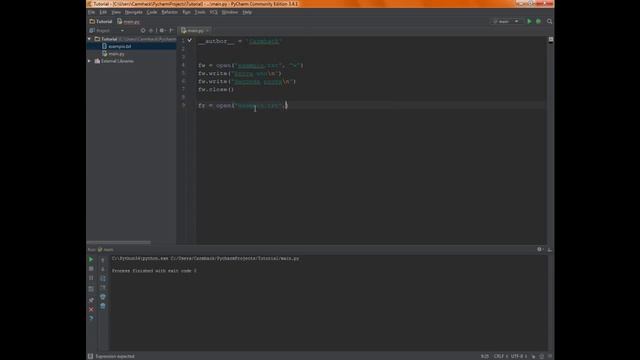Viewport: 640px width, 360px height.
Task: Open Project panel settings gear
Action: tap(162, 31)
